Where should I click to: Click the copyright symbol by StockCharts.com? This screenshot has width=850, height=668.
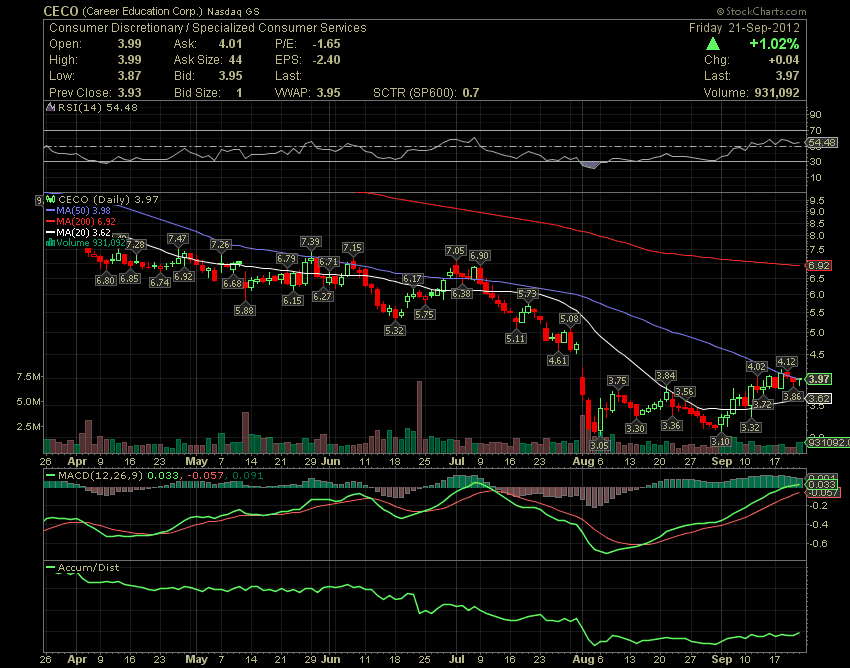pyautogui.click(x=720, y=11)
